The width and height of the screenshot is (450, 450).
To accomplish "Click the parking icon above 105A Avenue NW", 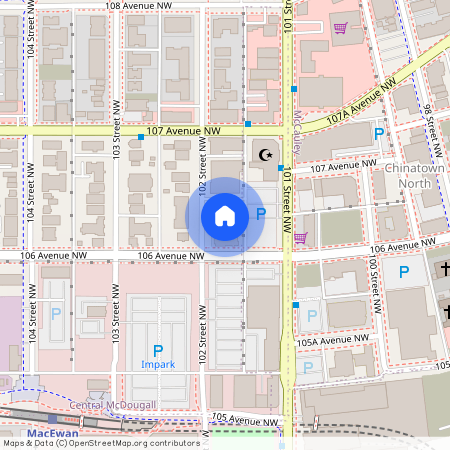I will (x=312, y=316).
